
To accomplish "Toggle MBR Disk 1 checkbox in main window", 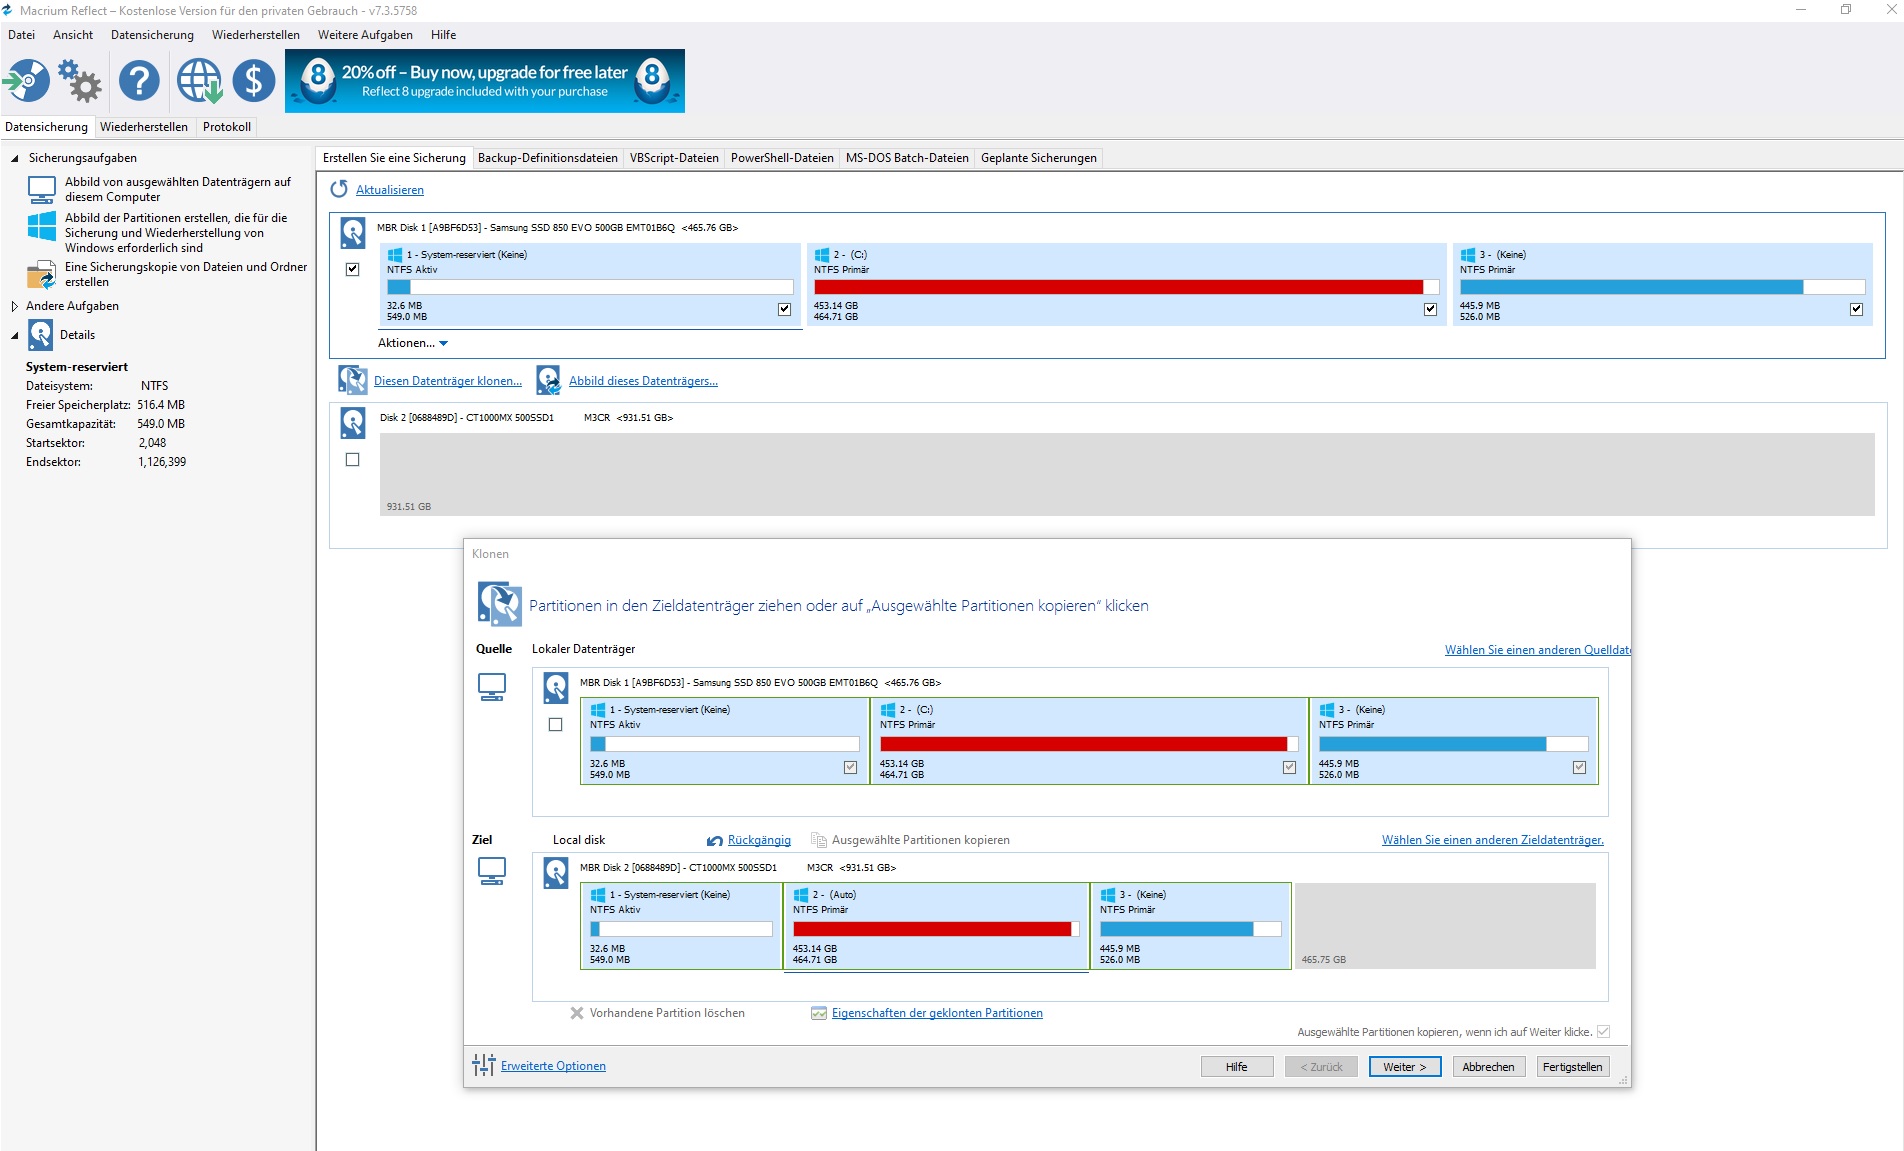I will 352,269.
